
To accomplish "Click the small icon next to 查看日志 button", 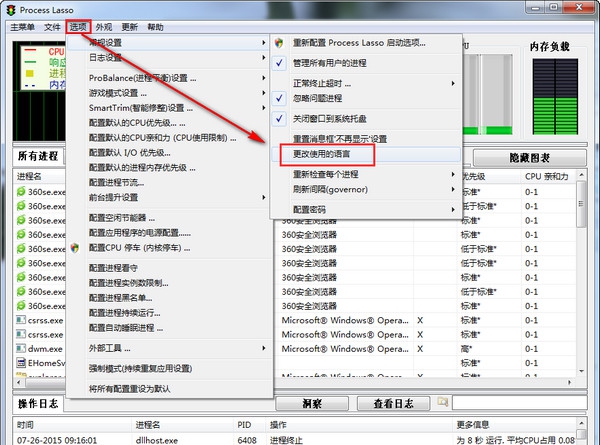I will (443, 402).
